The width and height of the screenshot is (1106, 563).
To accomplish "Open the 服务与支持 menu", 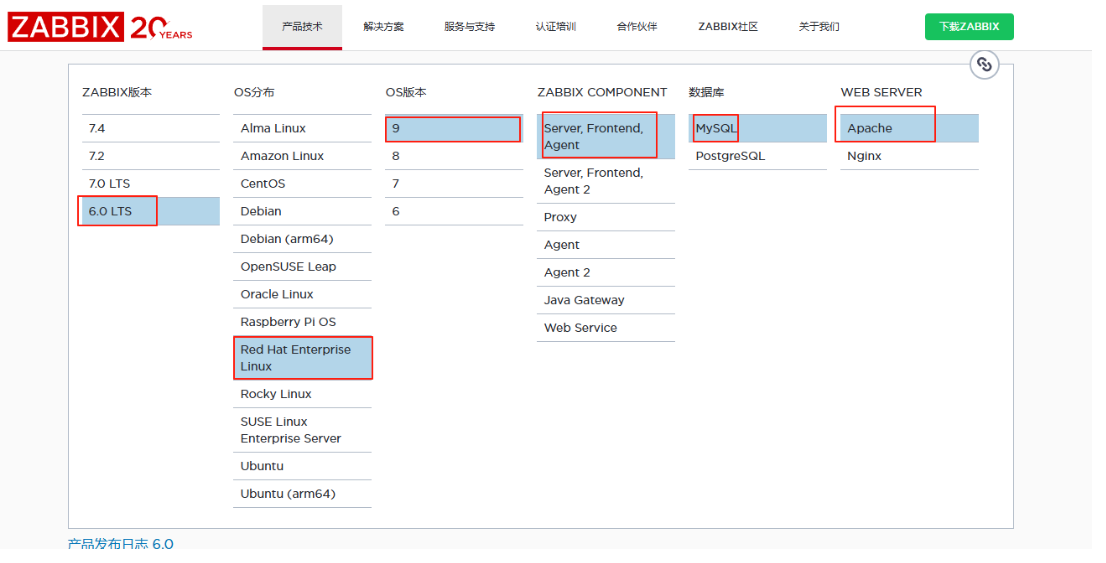I will pyautogui.click(x=469, y=27).
